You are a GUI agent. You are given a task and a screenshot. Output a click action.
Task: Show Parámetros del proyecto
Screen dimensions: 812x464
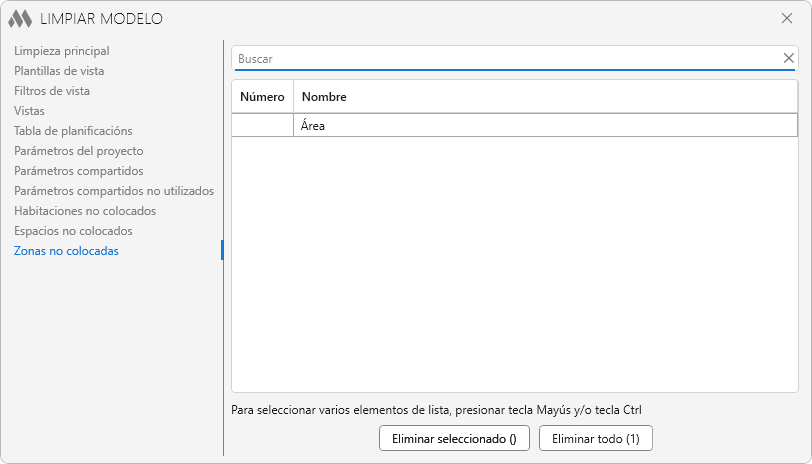coord(79,151)
